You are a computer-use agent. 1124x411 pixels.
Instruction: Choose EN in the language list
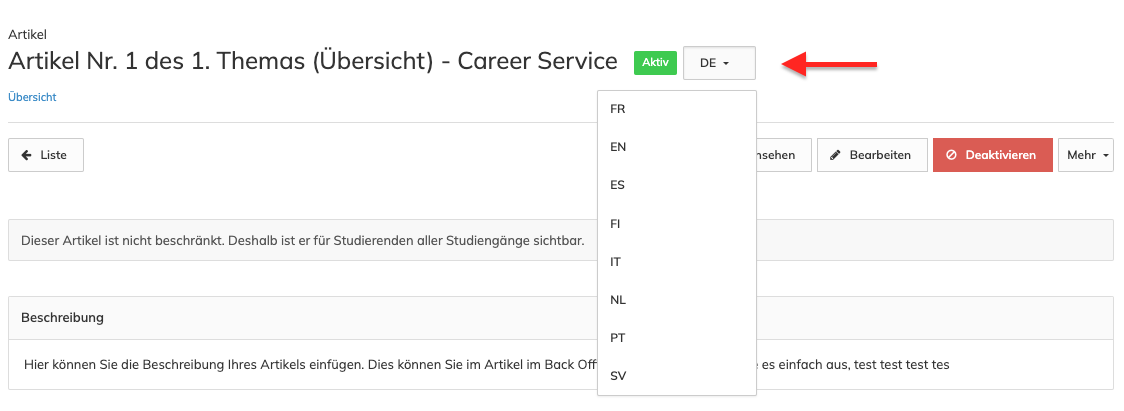(x=618, y=147)
